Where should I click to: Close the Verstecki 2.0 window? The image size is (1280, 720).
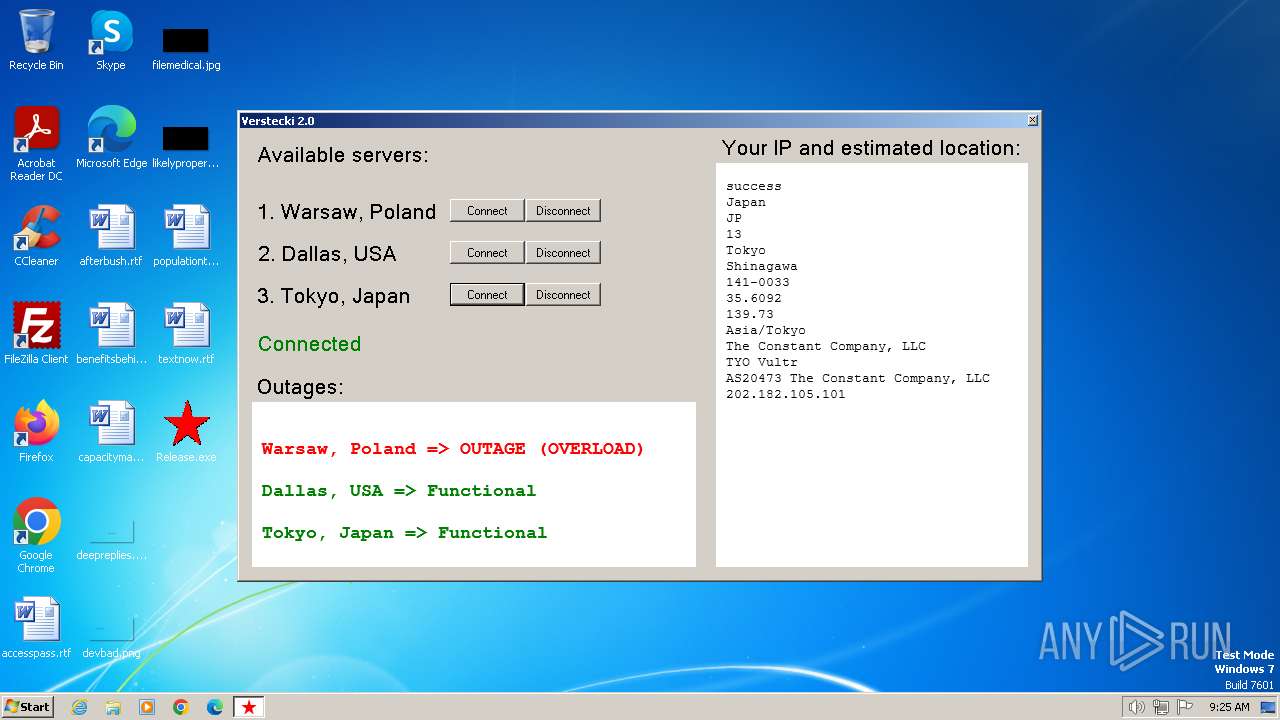point(1033,120)
